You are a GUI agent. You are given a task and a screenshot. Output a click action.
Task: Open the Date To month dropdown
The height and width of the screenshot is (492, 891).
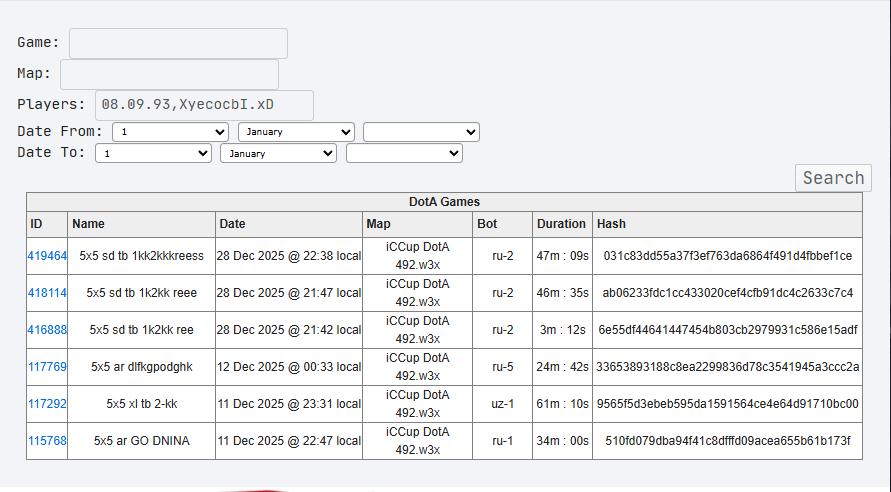279,154
